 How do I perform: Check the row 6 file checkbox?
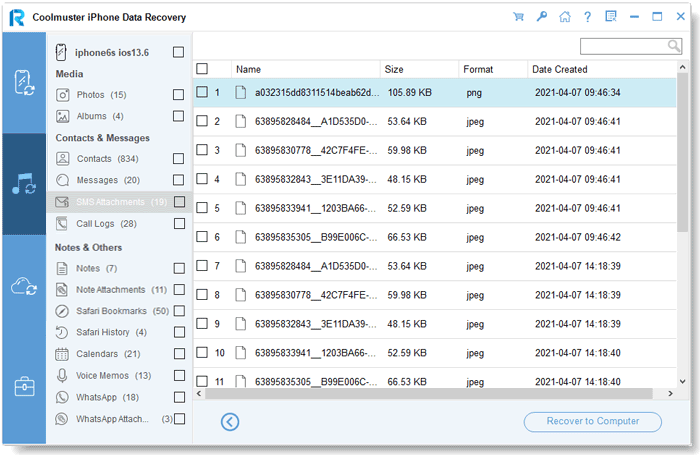click(202, 237)
